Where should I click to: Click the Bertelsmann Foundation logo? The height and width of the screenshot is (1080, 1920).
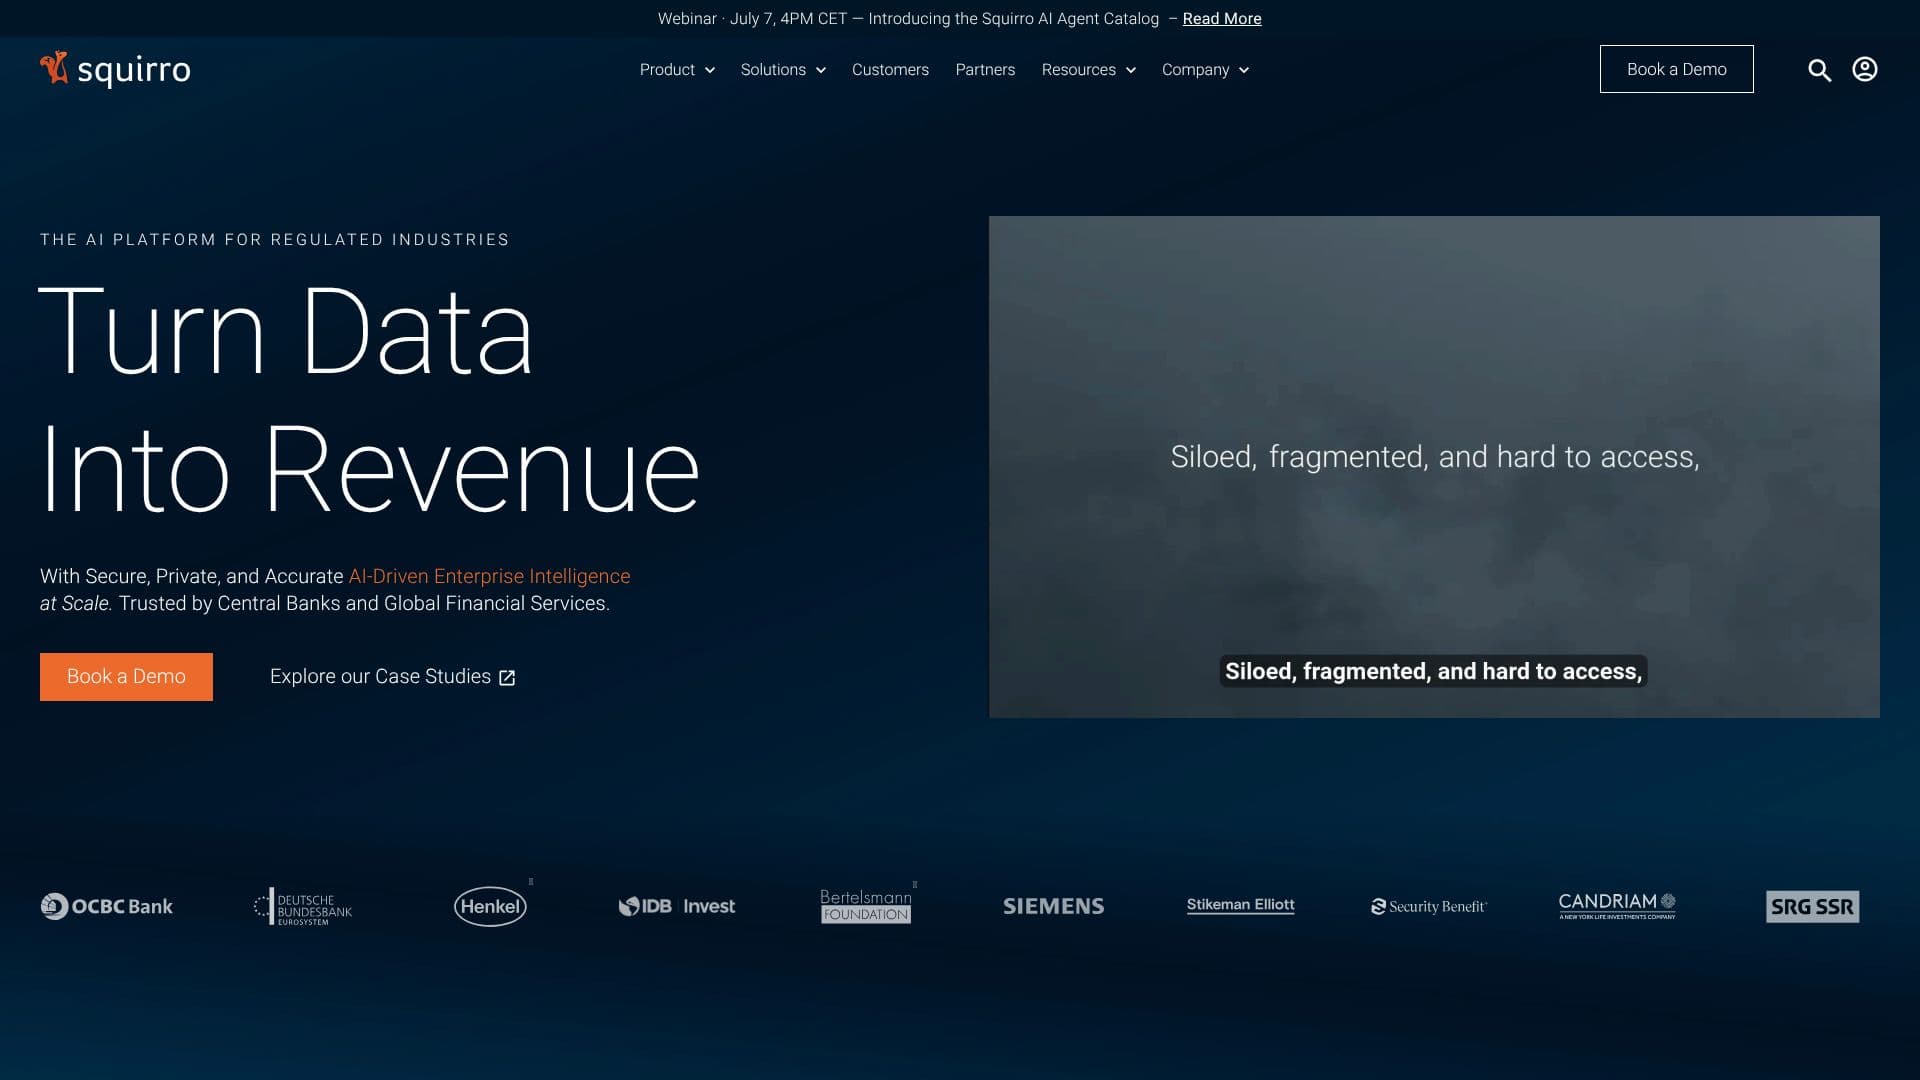coord(866,906)
